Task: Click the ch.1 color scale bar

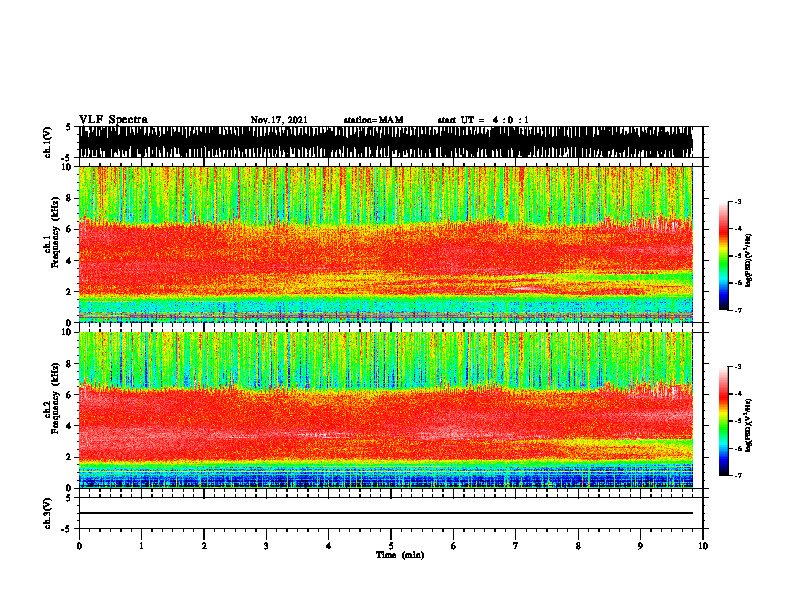Action: coord(724,256)
